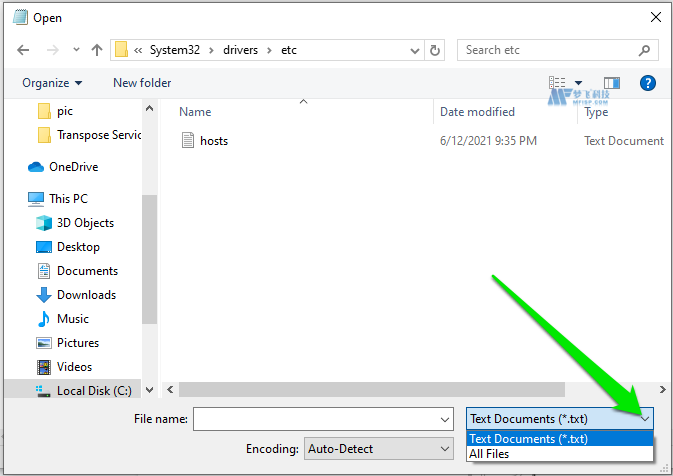Select the hosts file in list
673x476 pixels.
pyautogui.click(x=213, y=141)
